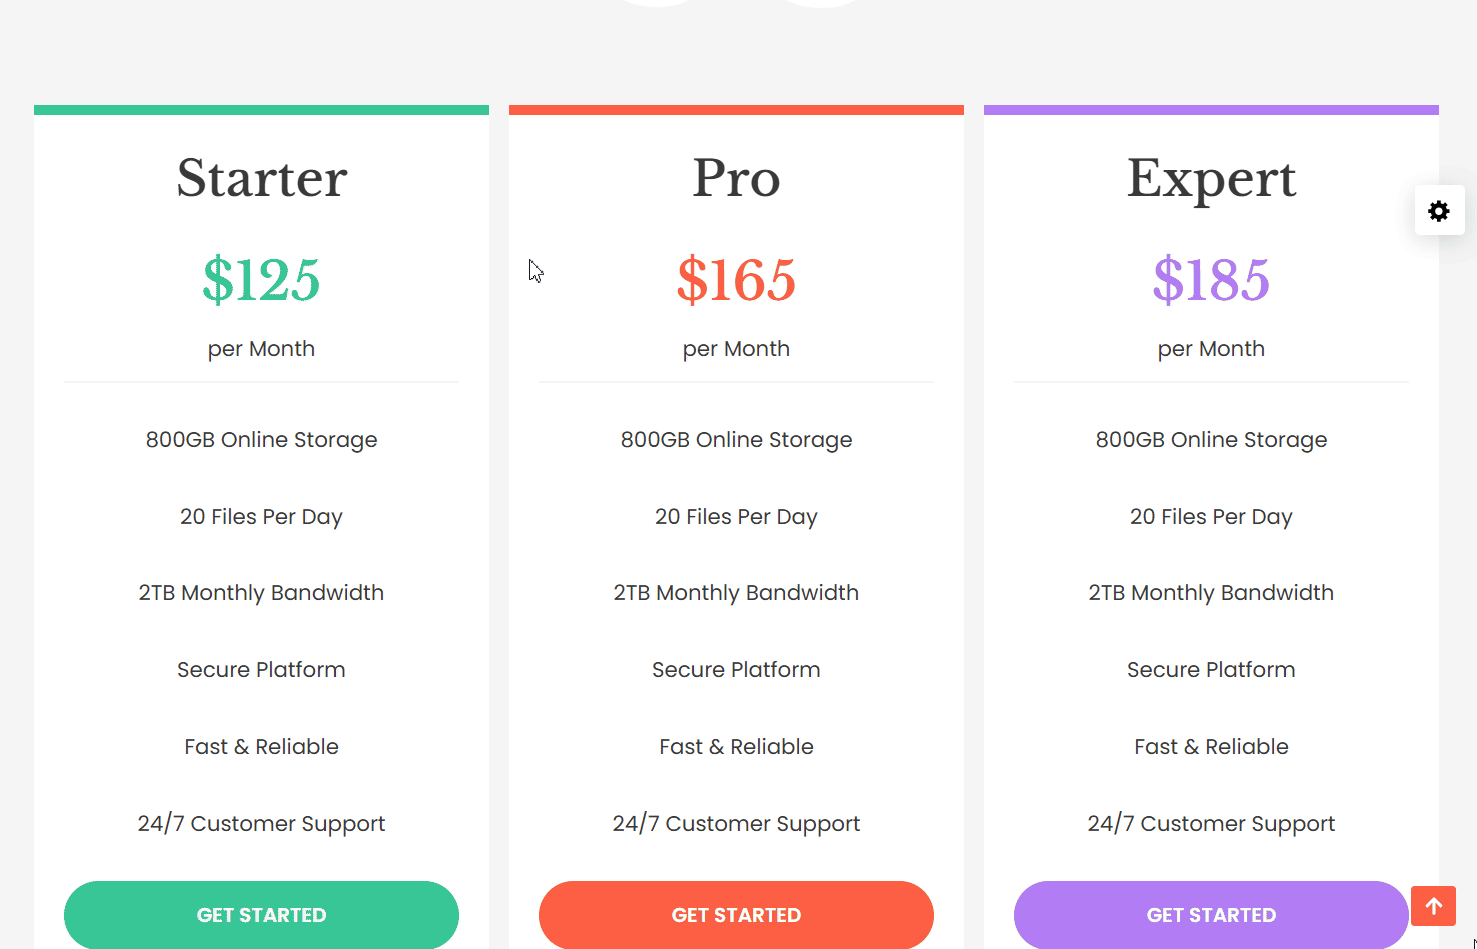The image size is (1477, 949).
Task: Click Starter's 800GB Online Storage feature
Action: (x=261, y=440)
